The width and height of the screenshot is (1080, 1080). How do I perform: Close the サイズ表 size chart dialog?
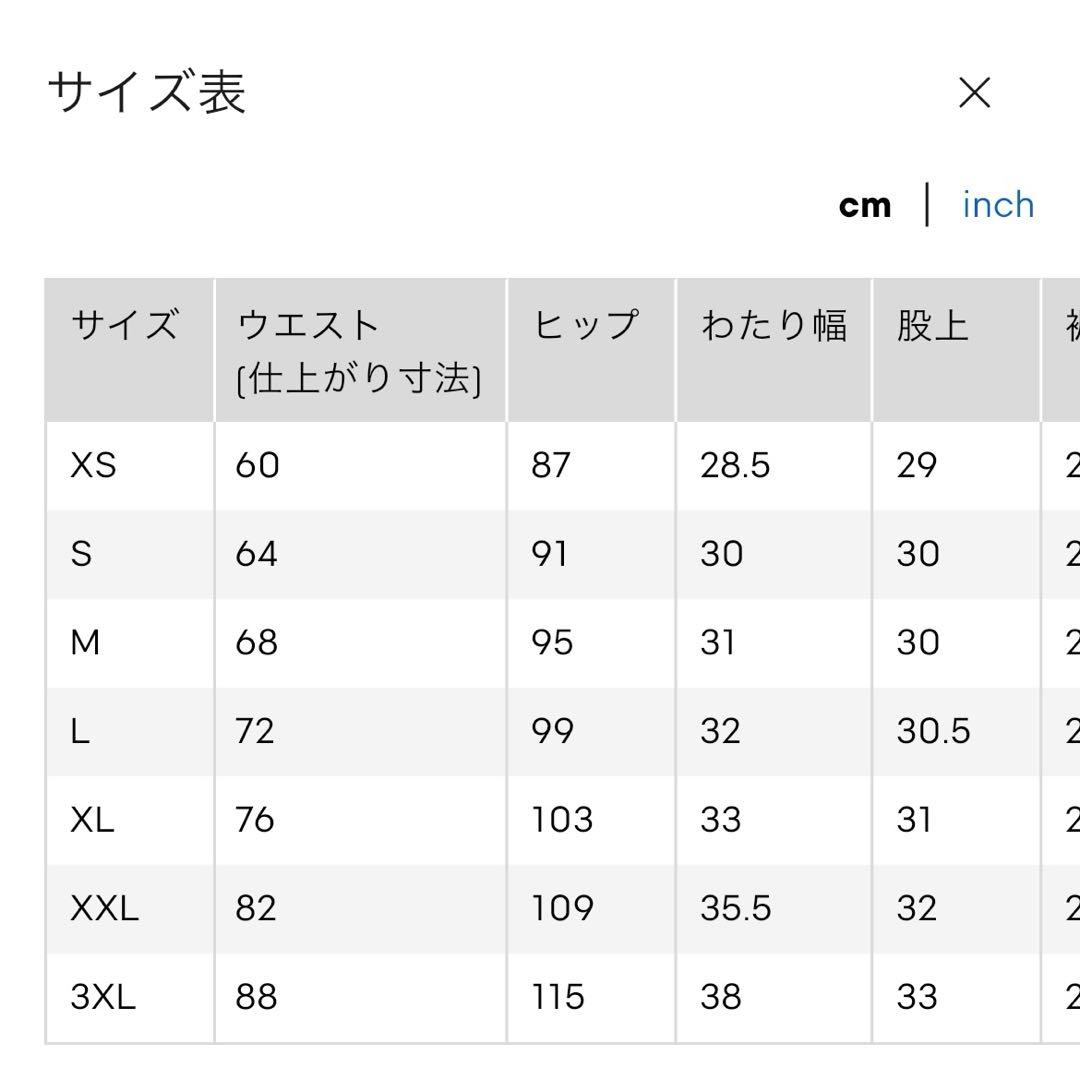974,93
